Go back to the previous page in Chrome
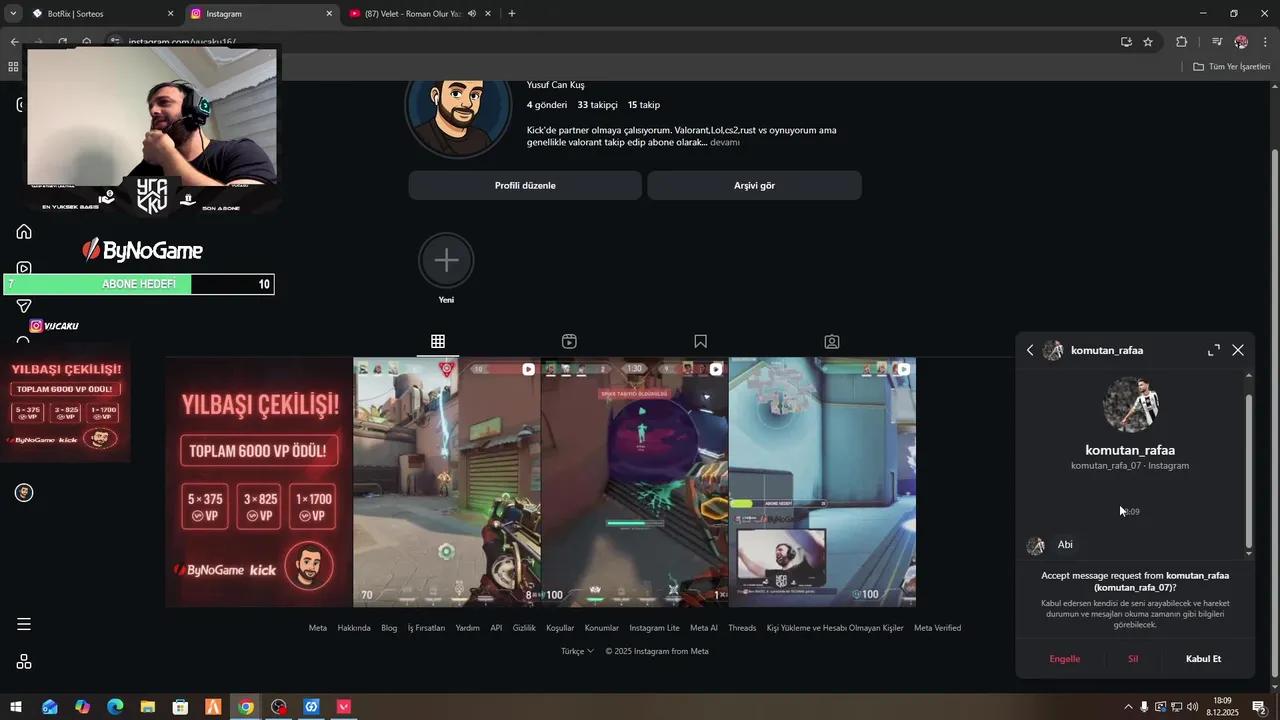This screenshot has width=1280, height=720. pyautogui.click(x=14, y=42)
